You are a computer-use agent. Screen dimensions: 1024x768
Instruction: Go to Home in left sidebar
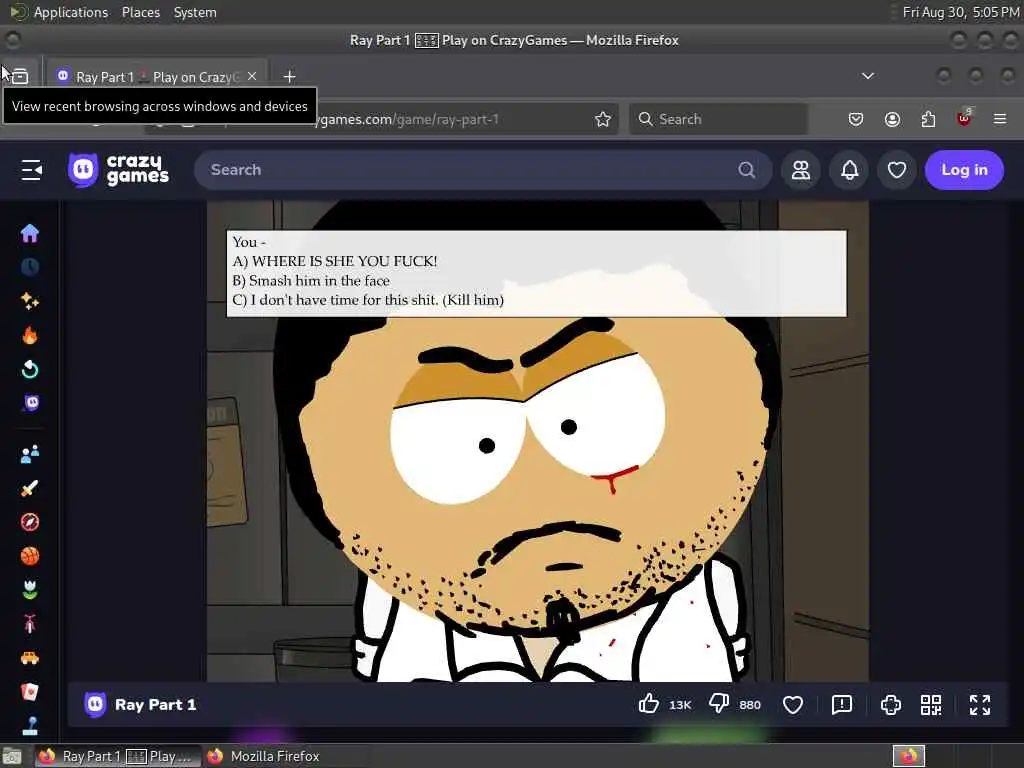[x=29, y=233]
